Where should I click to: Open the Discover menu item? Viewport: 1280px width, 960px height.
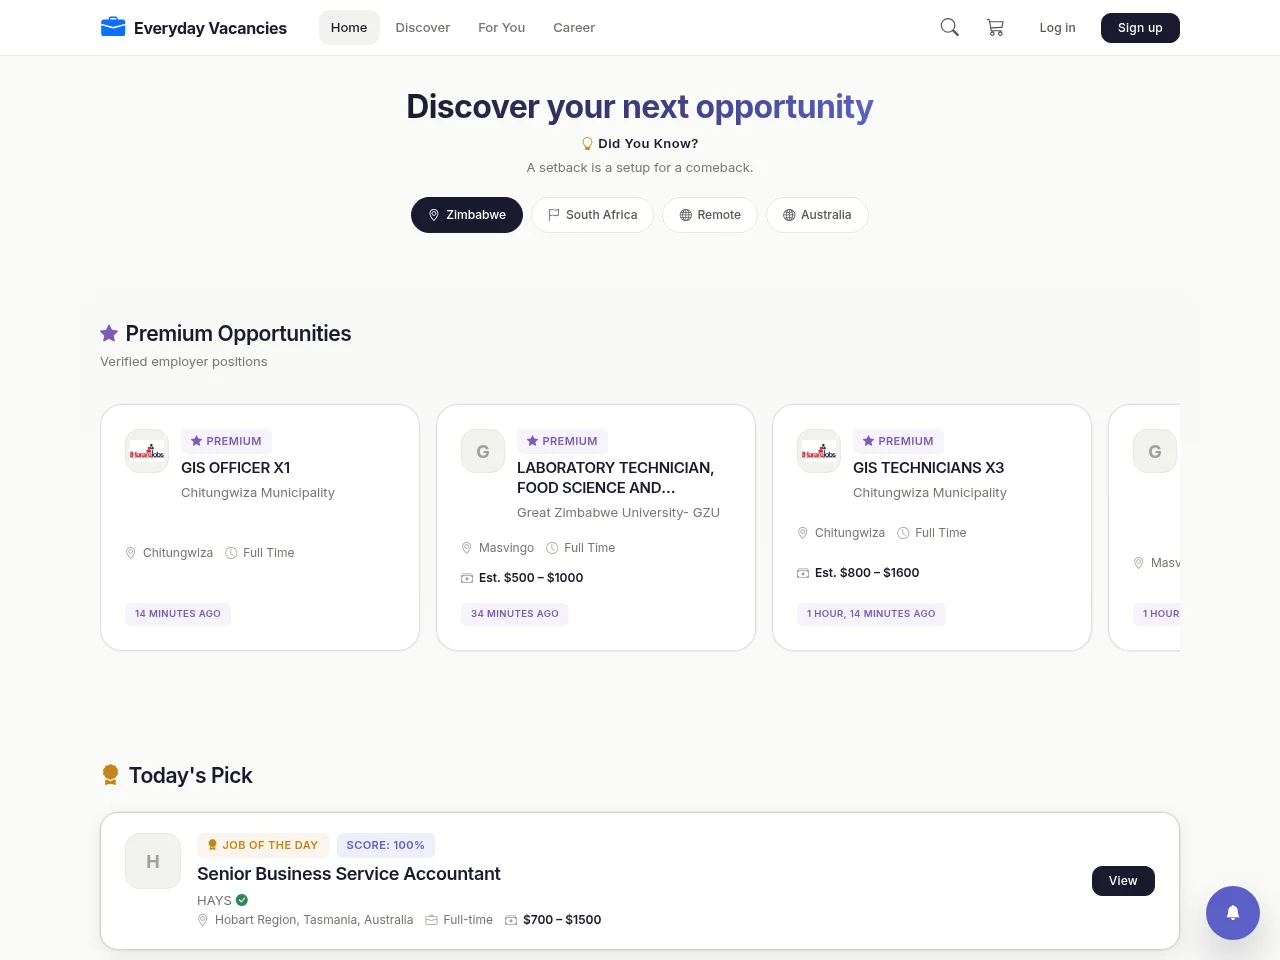tap(423, 28)
